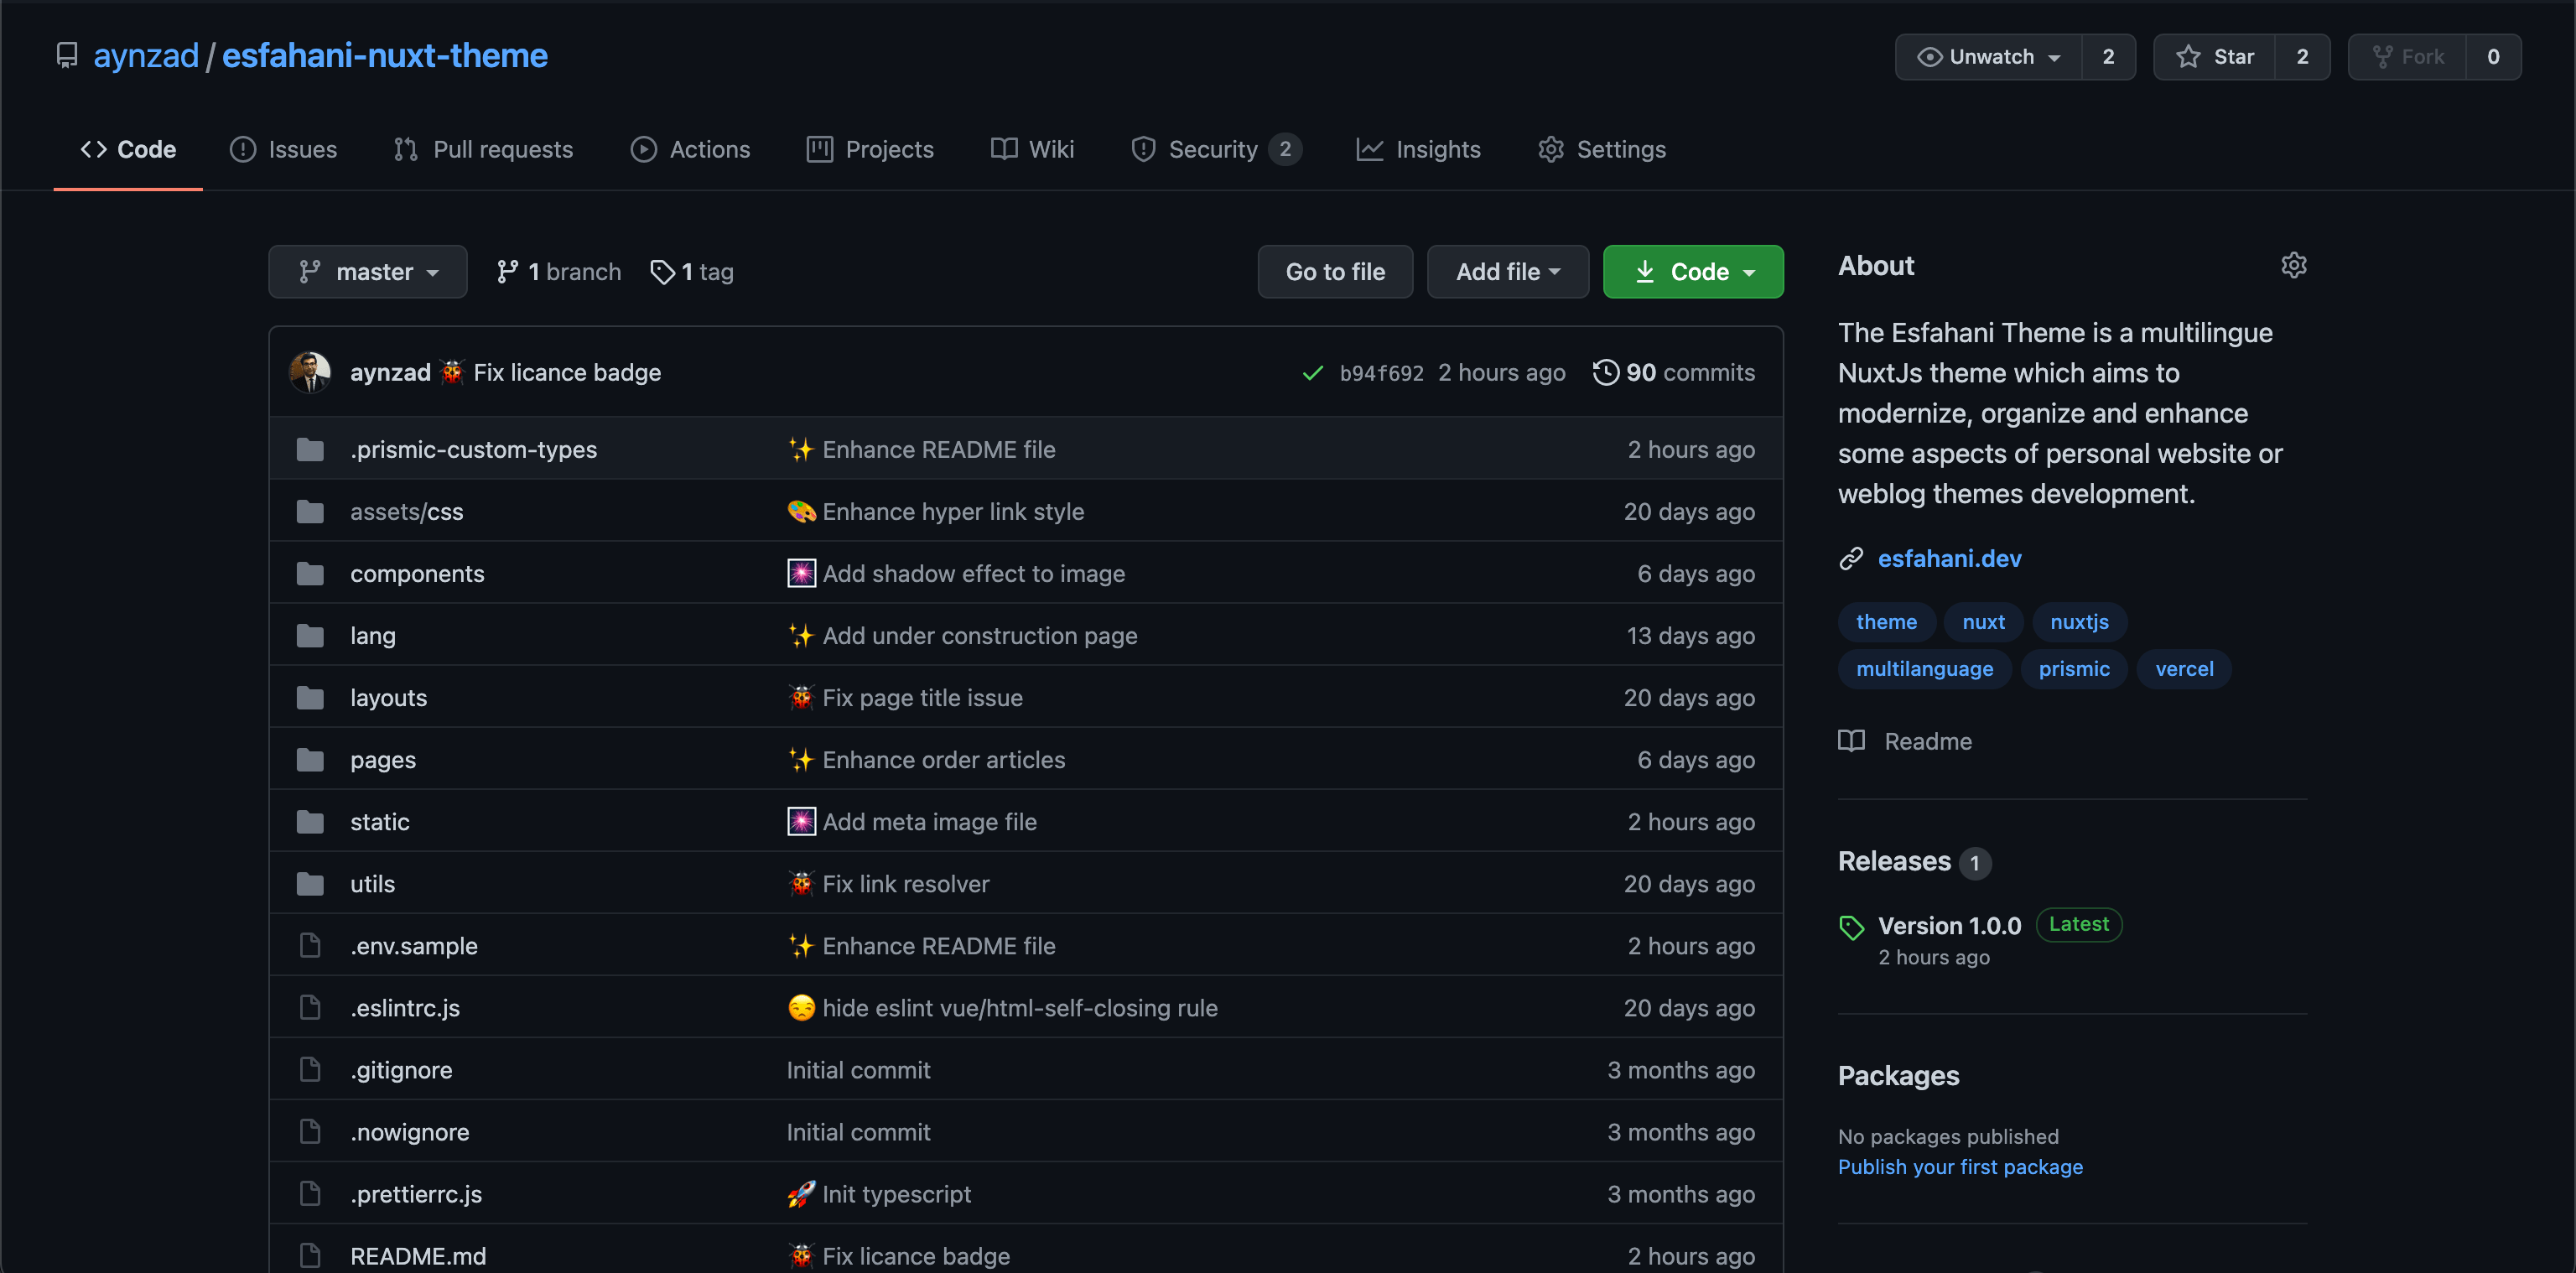Click the folder icon for assets/css

(310, 512)
